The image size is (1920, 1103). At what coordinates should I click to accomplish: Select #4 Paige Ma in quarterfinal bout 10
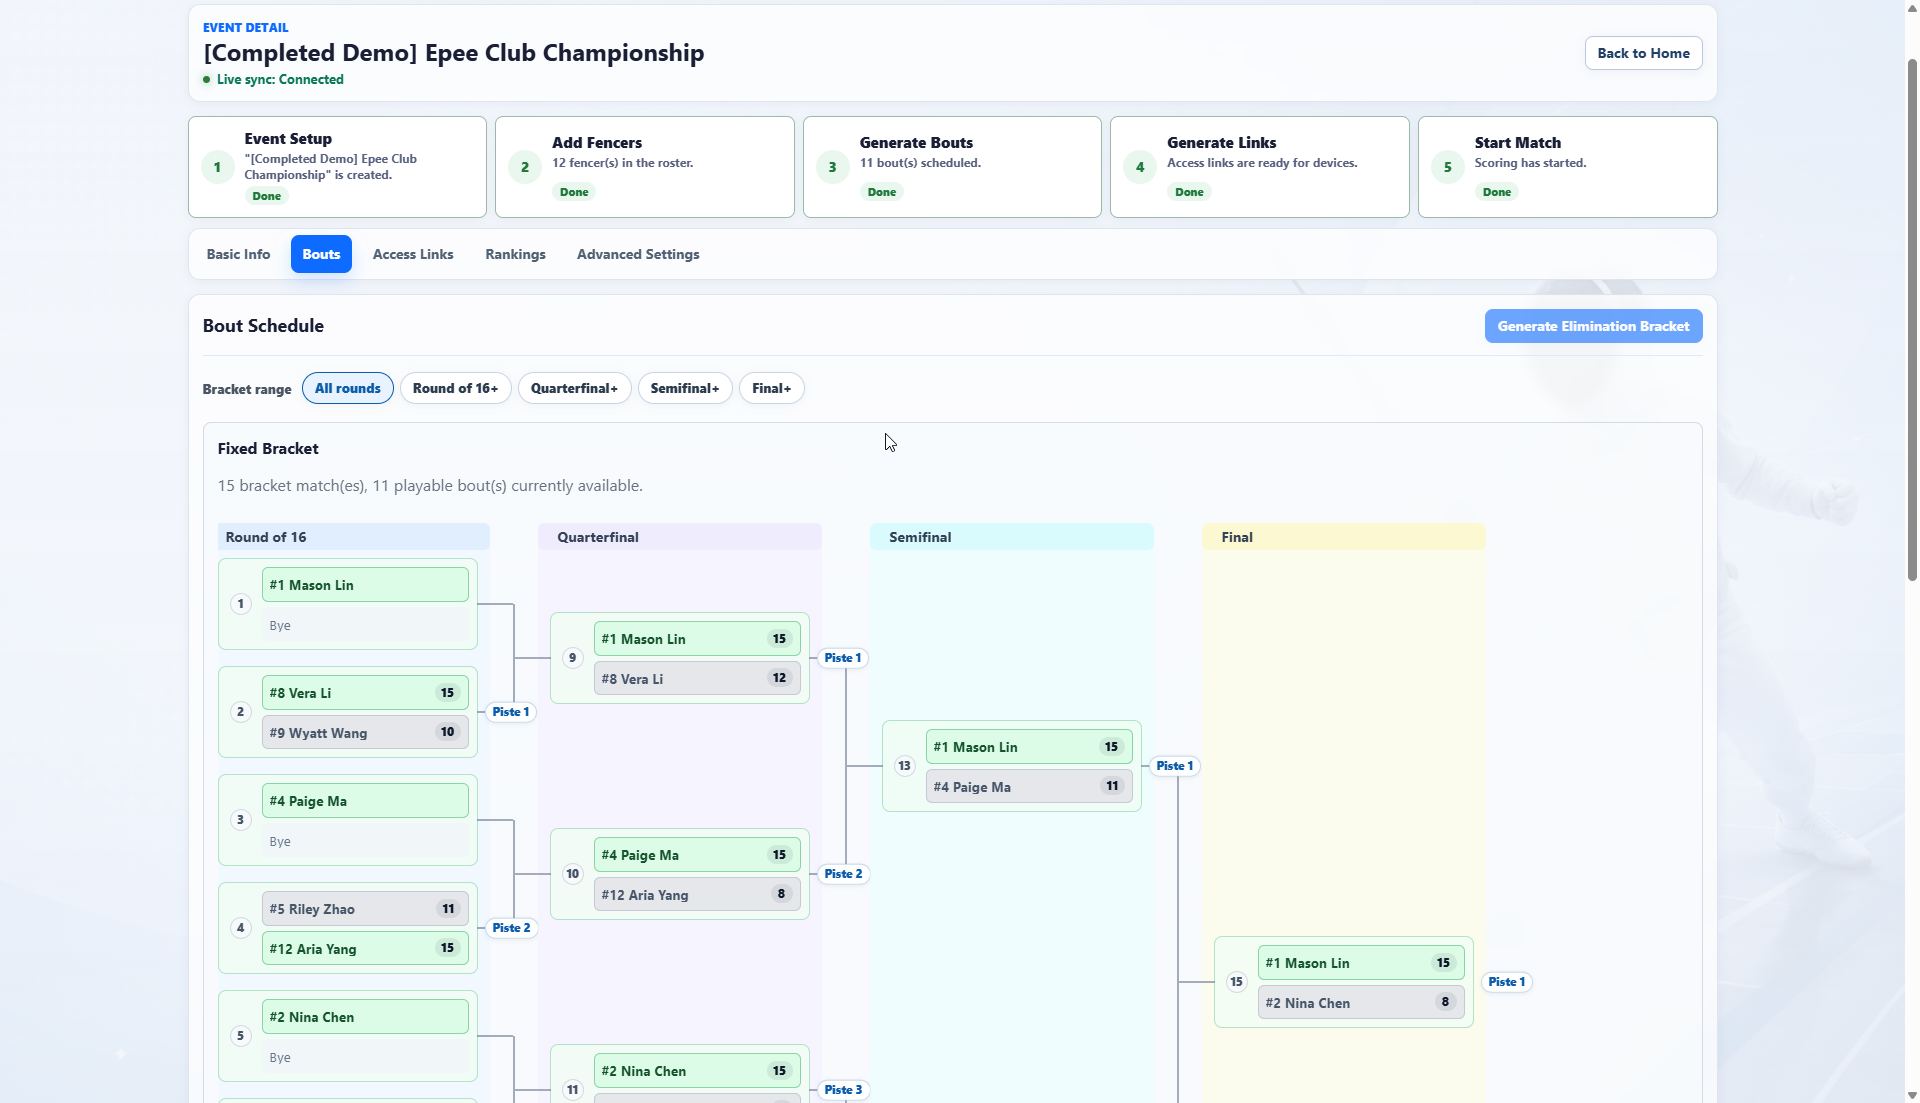click(x=697, y=855)
